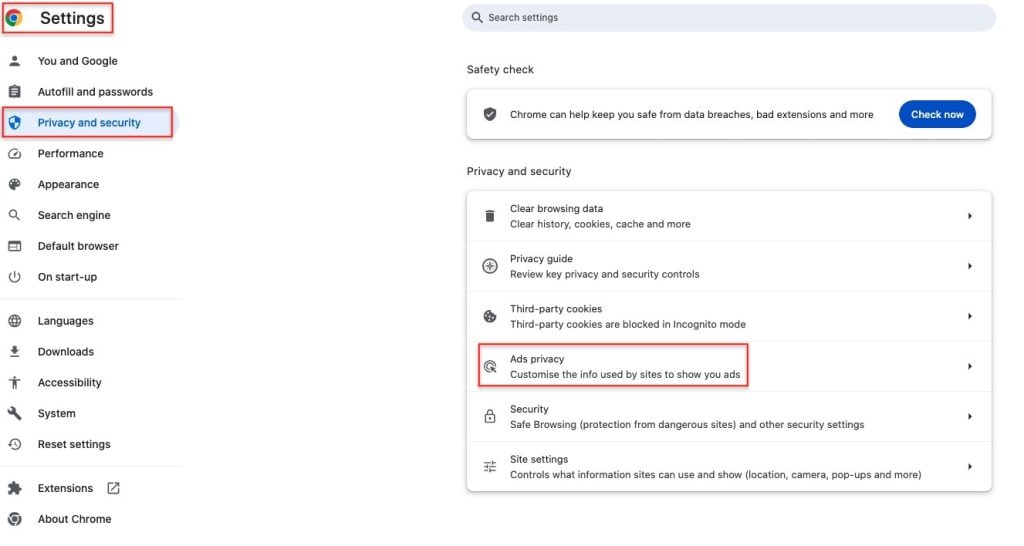
Task: Go to Search engine settings
Action: (x=74, y=215)
